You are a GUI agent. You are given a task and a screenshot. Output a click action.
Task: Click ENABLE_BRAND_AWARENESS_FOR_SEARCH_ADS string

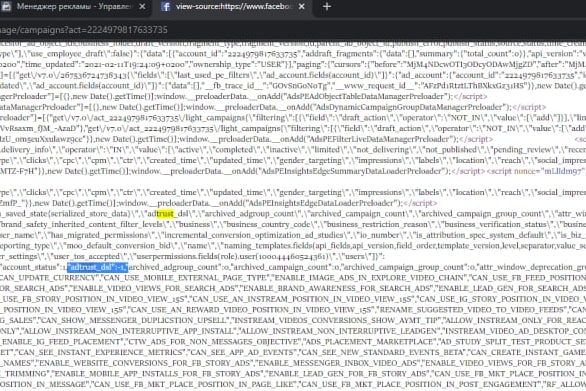click(337, 289)
